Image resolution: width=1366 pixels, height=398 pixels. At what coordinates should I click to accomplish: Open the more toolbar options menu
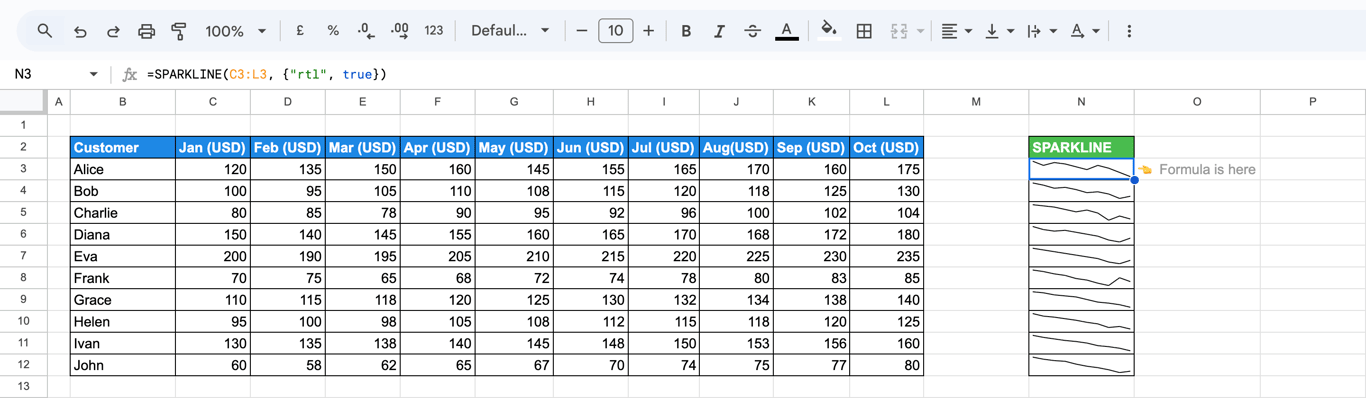[x=1129, y=31]
